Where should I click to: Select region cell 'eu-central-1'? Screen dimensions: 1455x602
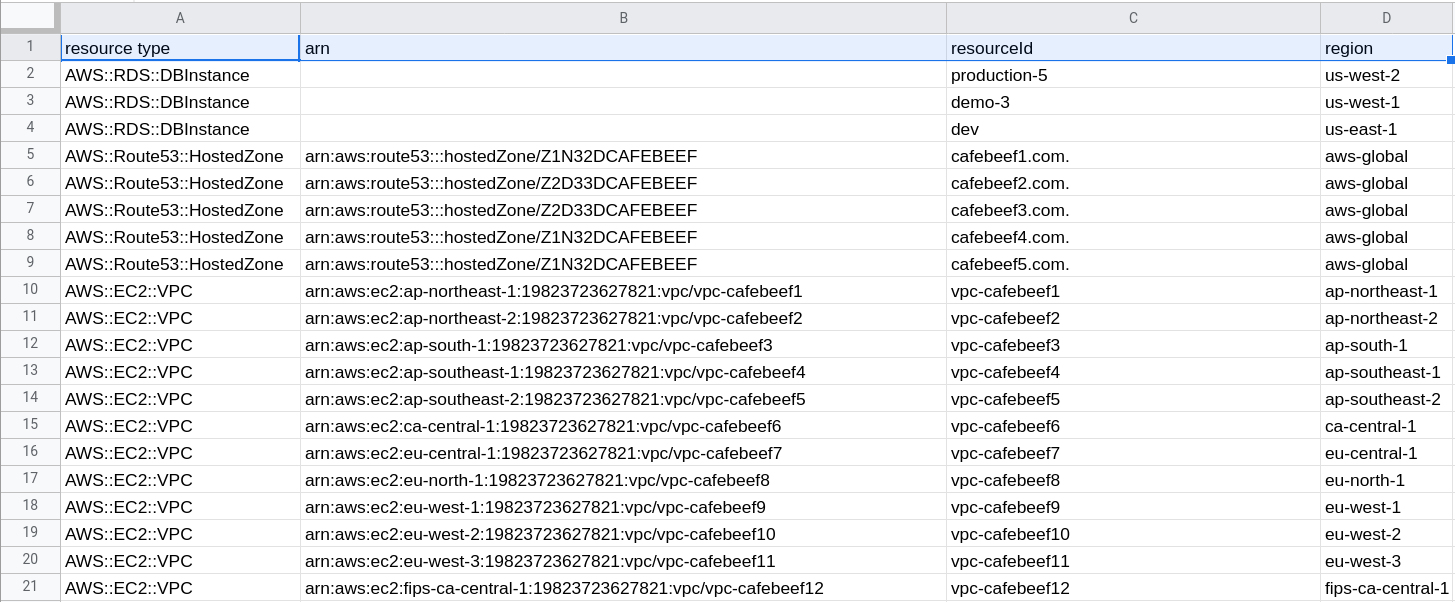point(1387,452)
